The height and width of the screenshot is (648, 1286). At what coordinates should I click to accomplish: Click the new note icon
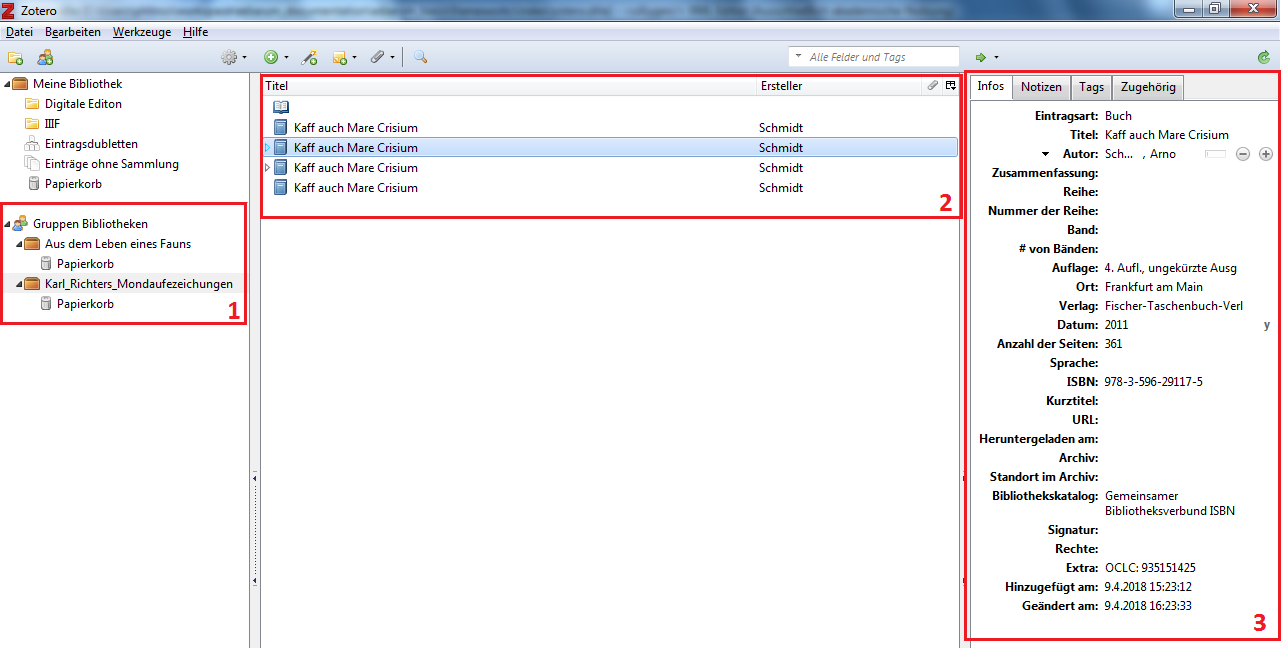pyautogui.click(x=339, y=58)
